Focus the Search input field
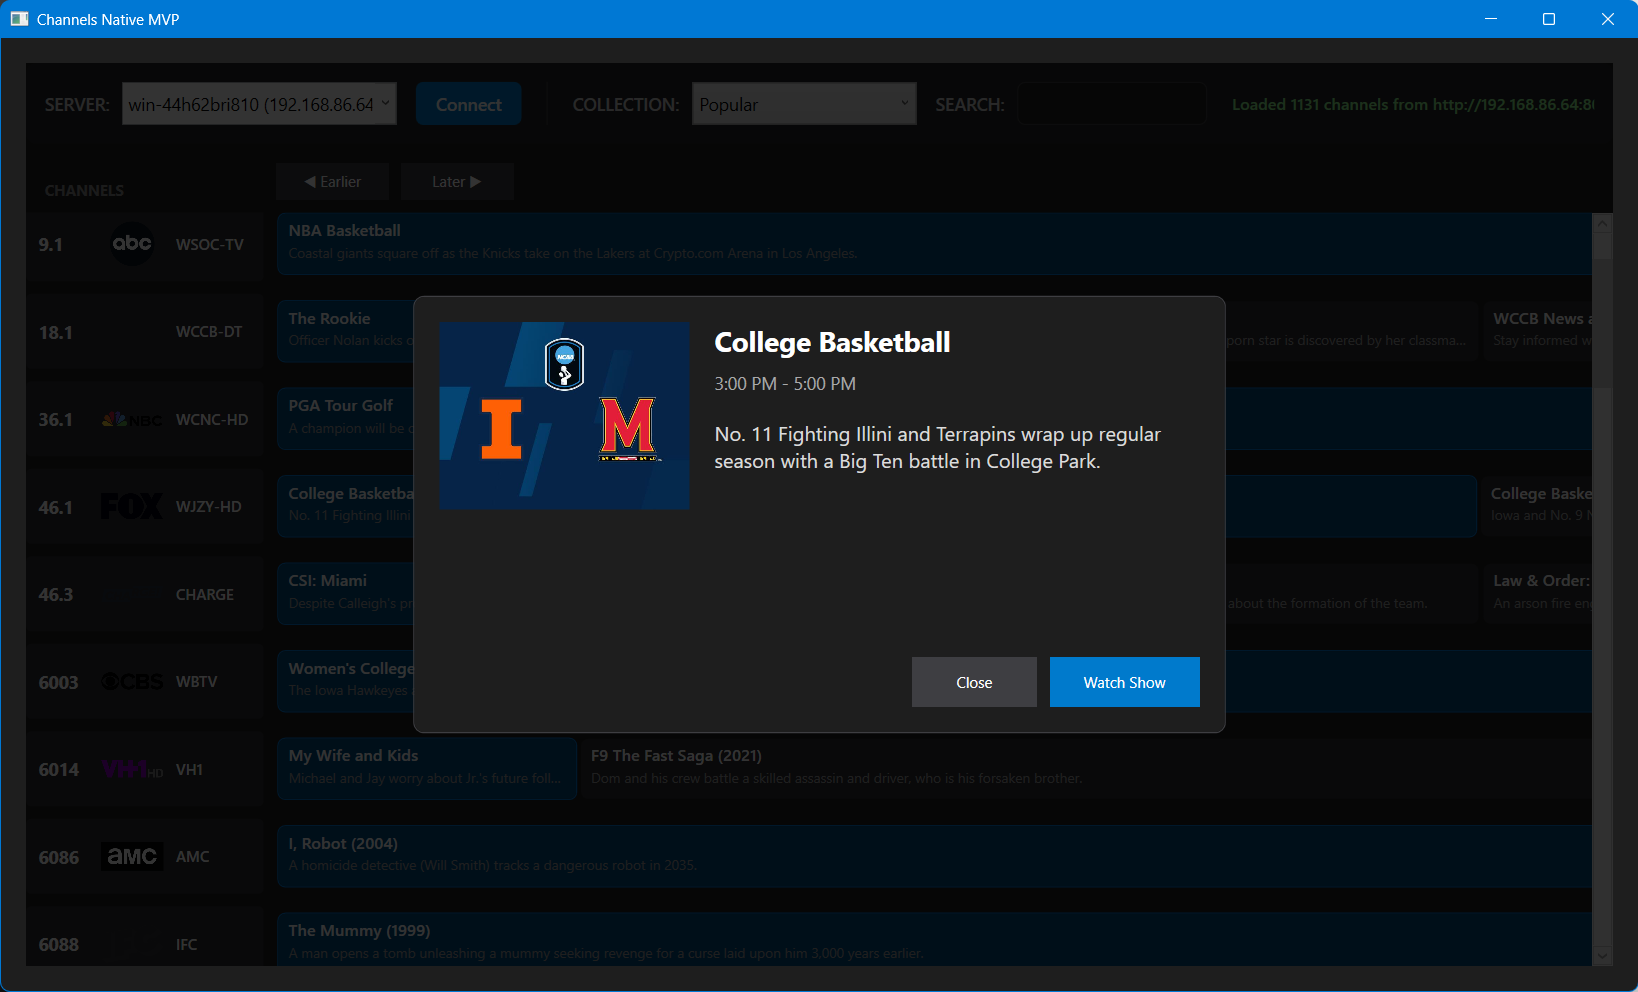This screenshot has width=1638, height=992. click(x=1111, y=104)
